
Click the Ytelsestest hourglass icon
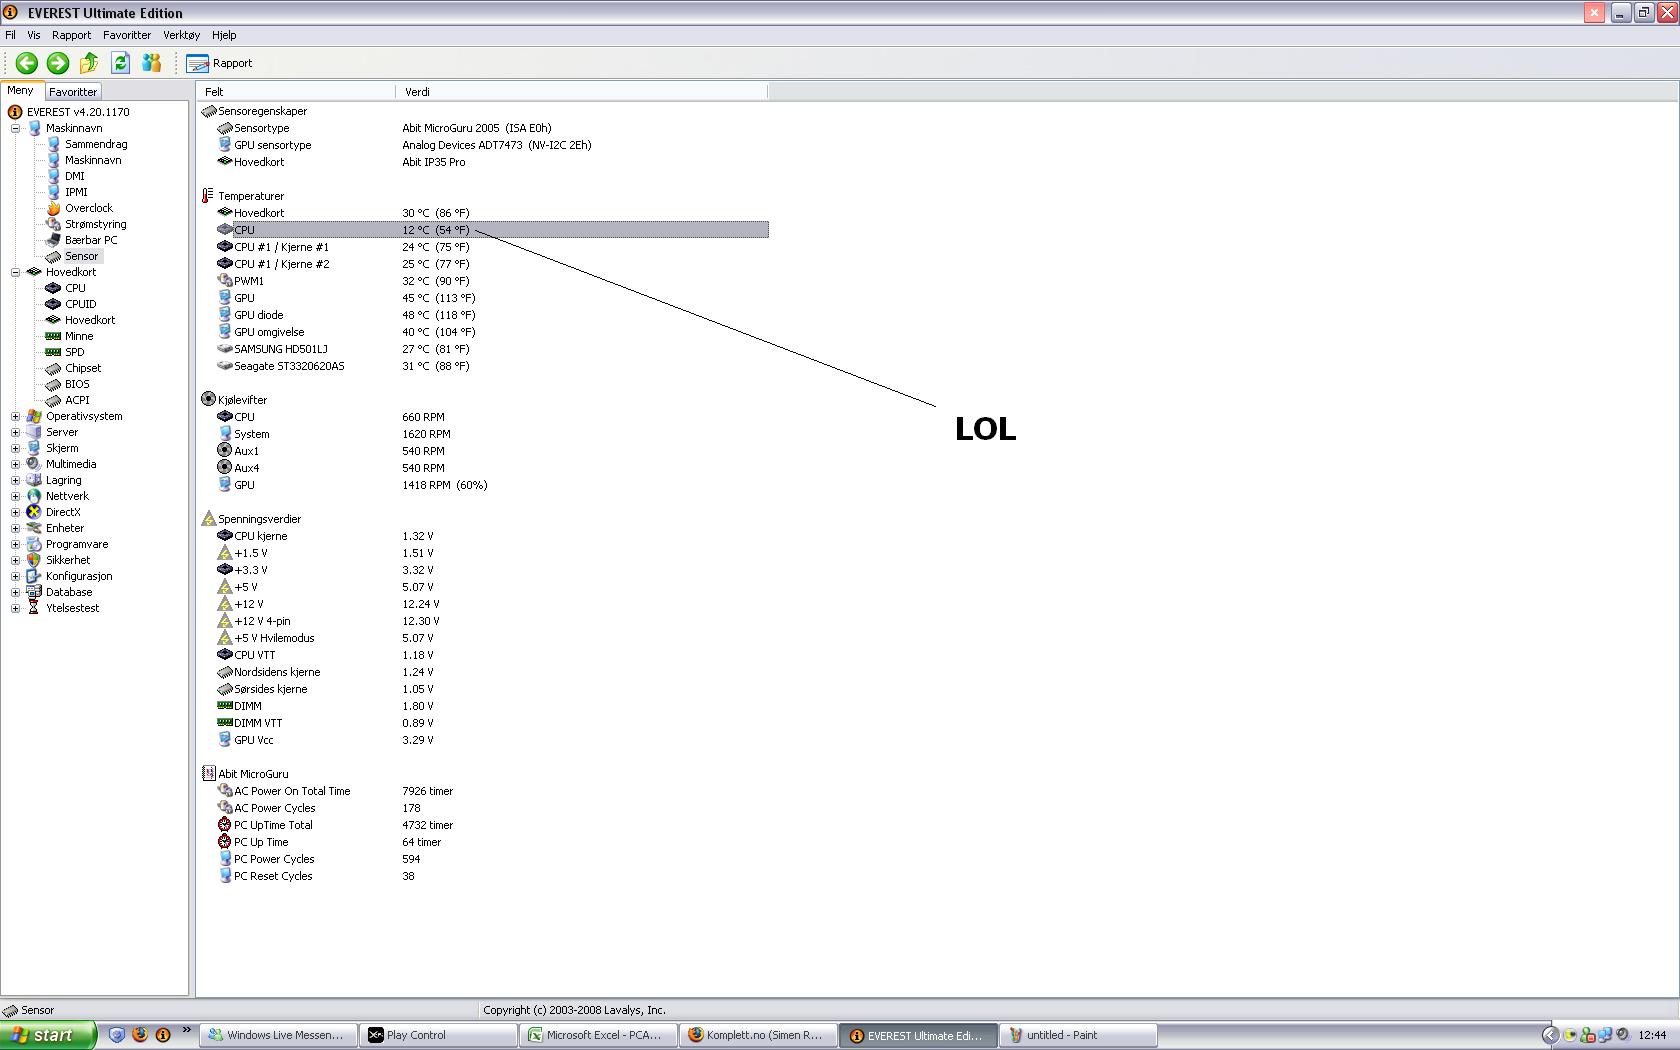point(34,608)
